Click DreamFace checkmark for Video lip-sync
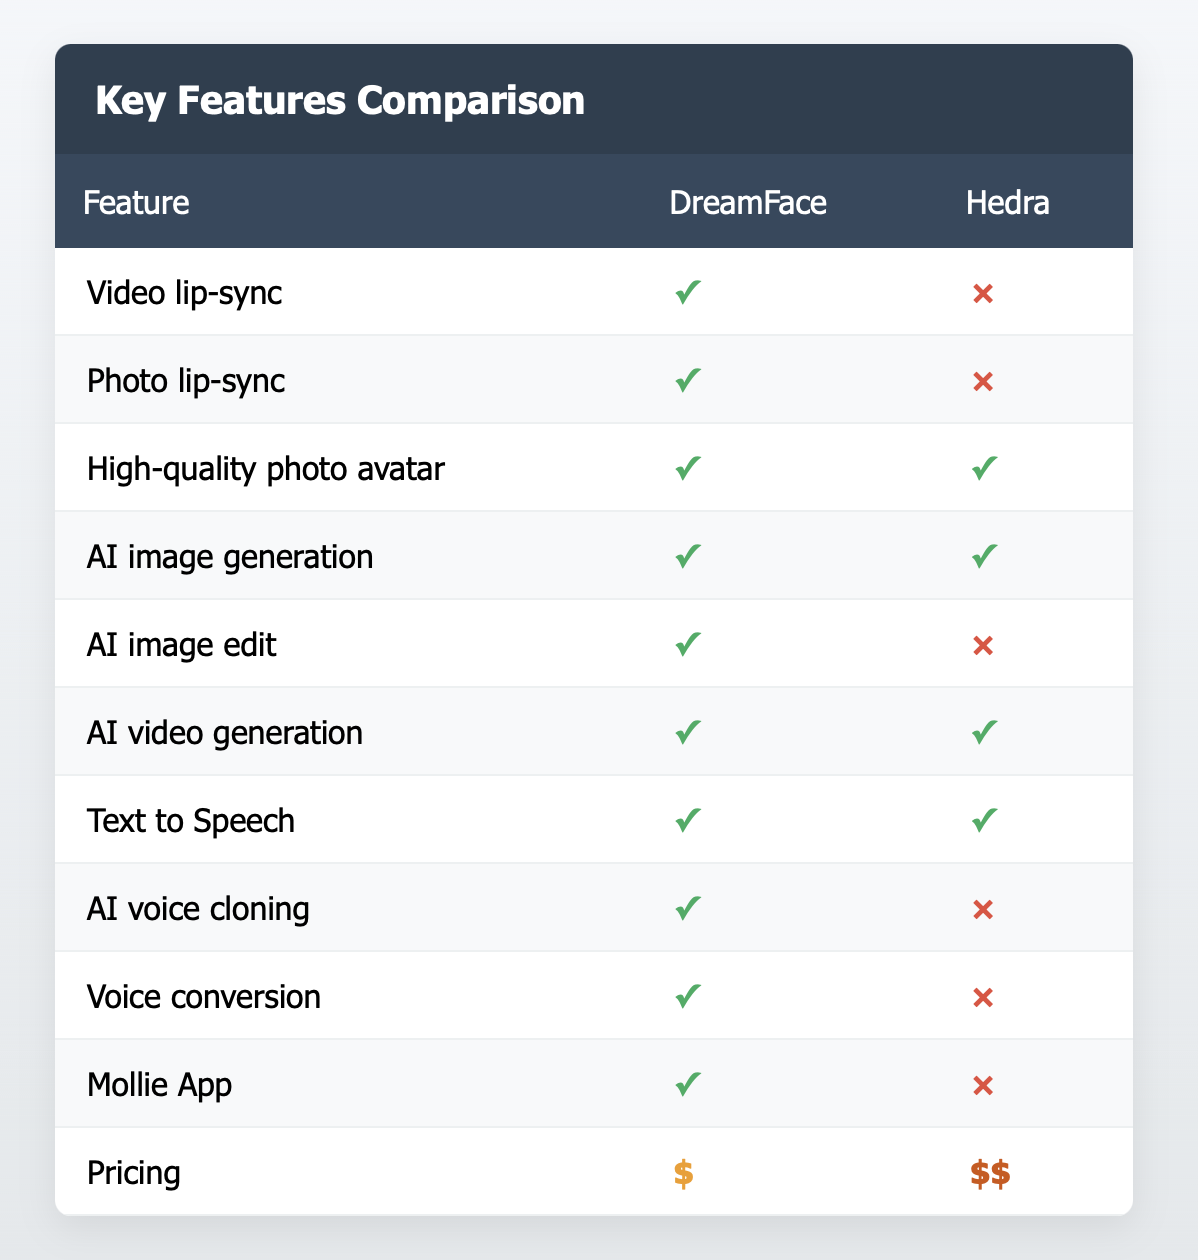The image size is (1198, 1260). (687, 293)
